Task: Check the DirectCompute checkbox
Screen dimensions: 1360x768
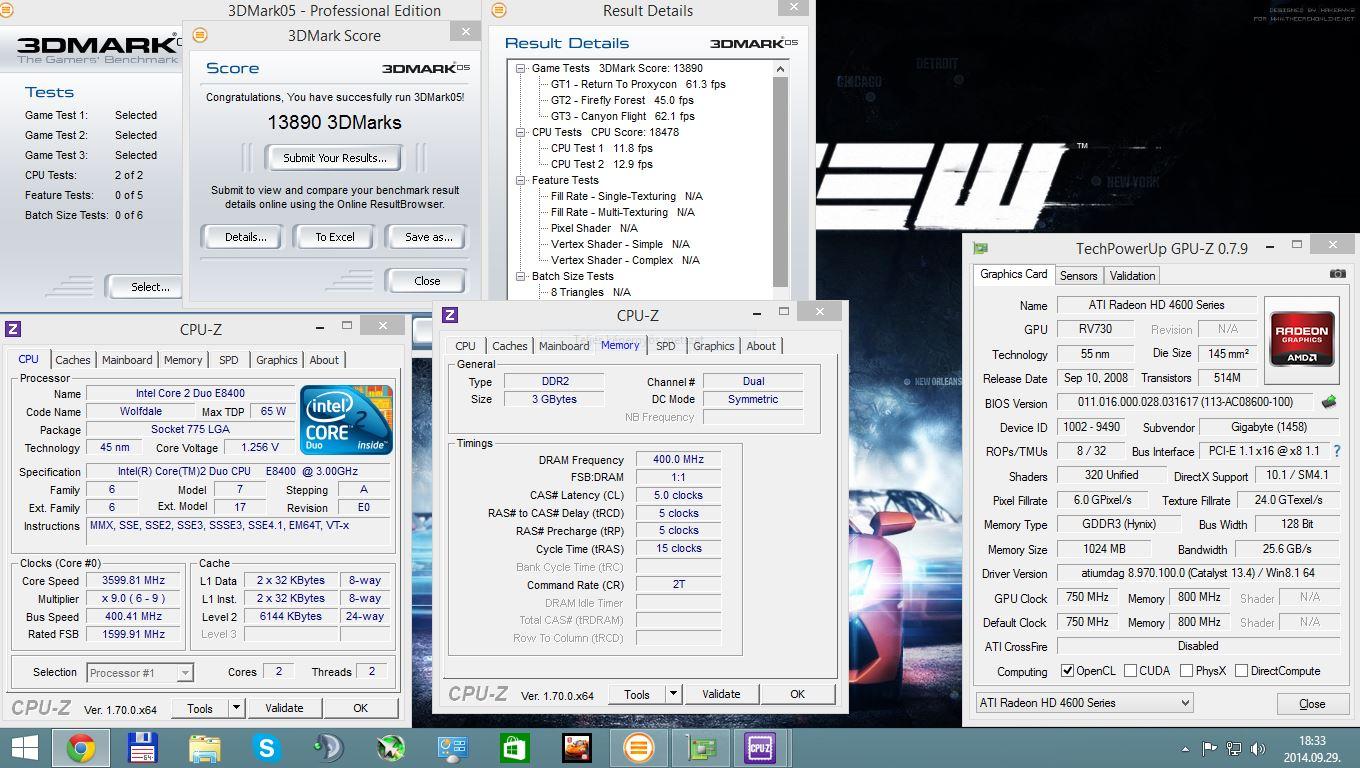Action: coord(1241,671)
